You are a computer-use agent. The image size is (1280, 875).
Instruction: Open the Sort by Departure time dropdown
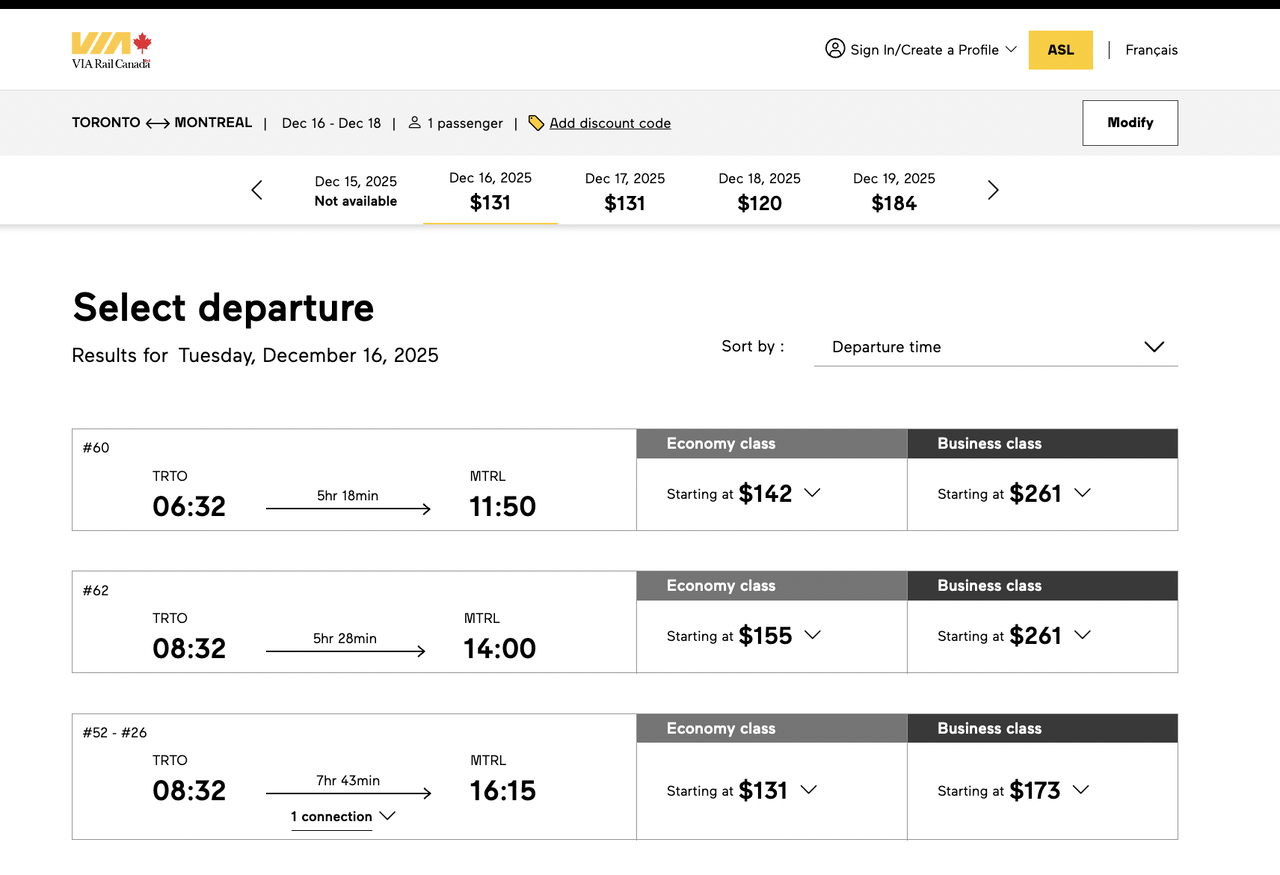[x=995, y=347]
